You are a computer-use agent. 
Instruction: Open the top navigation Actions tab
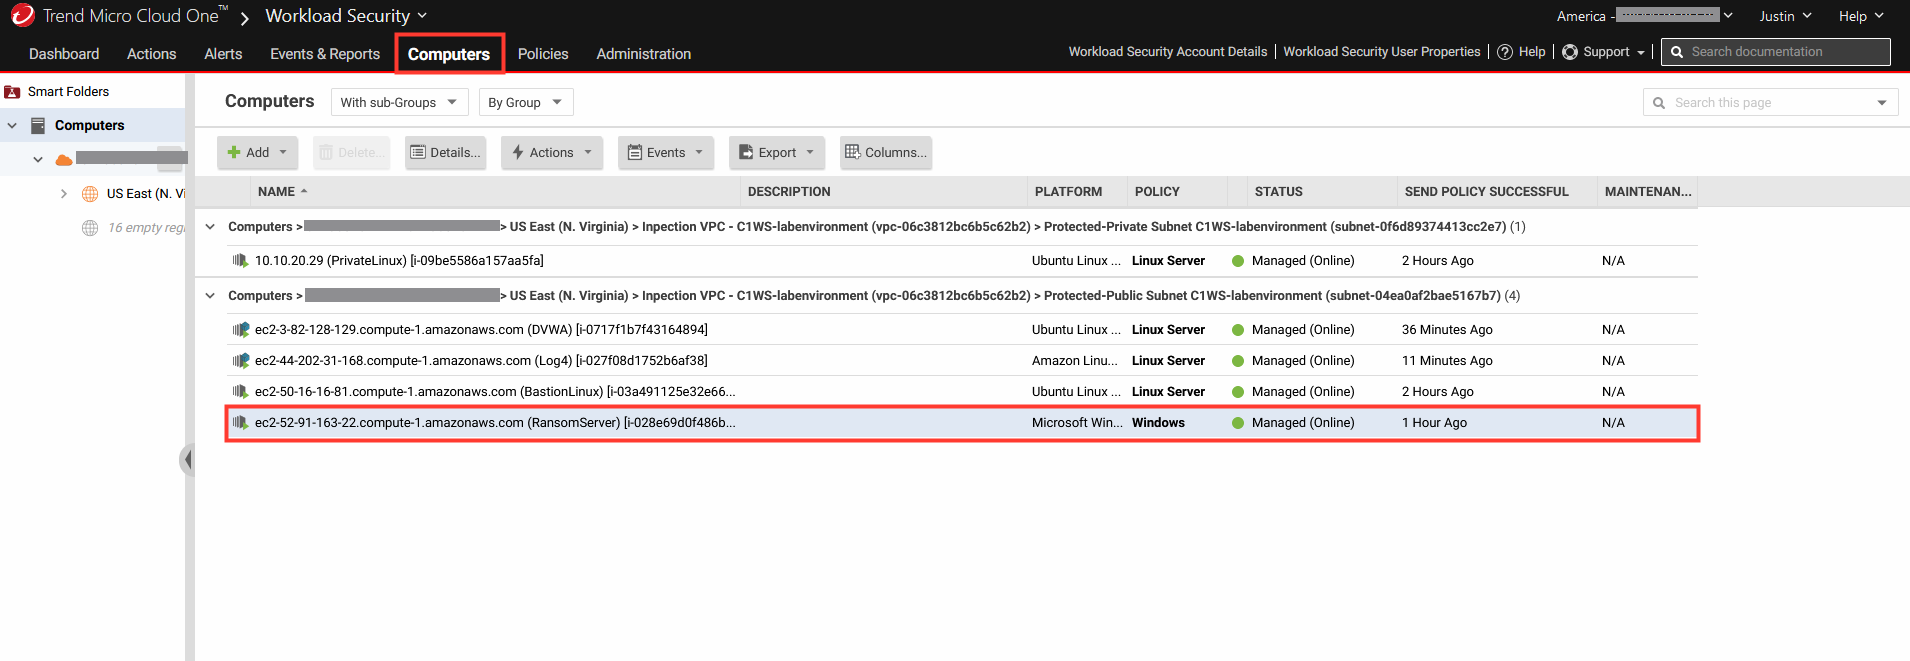pos(151,54)
